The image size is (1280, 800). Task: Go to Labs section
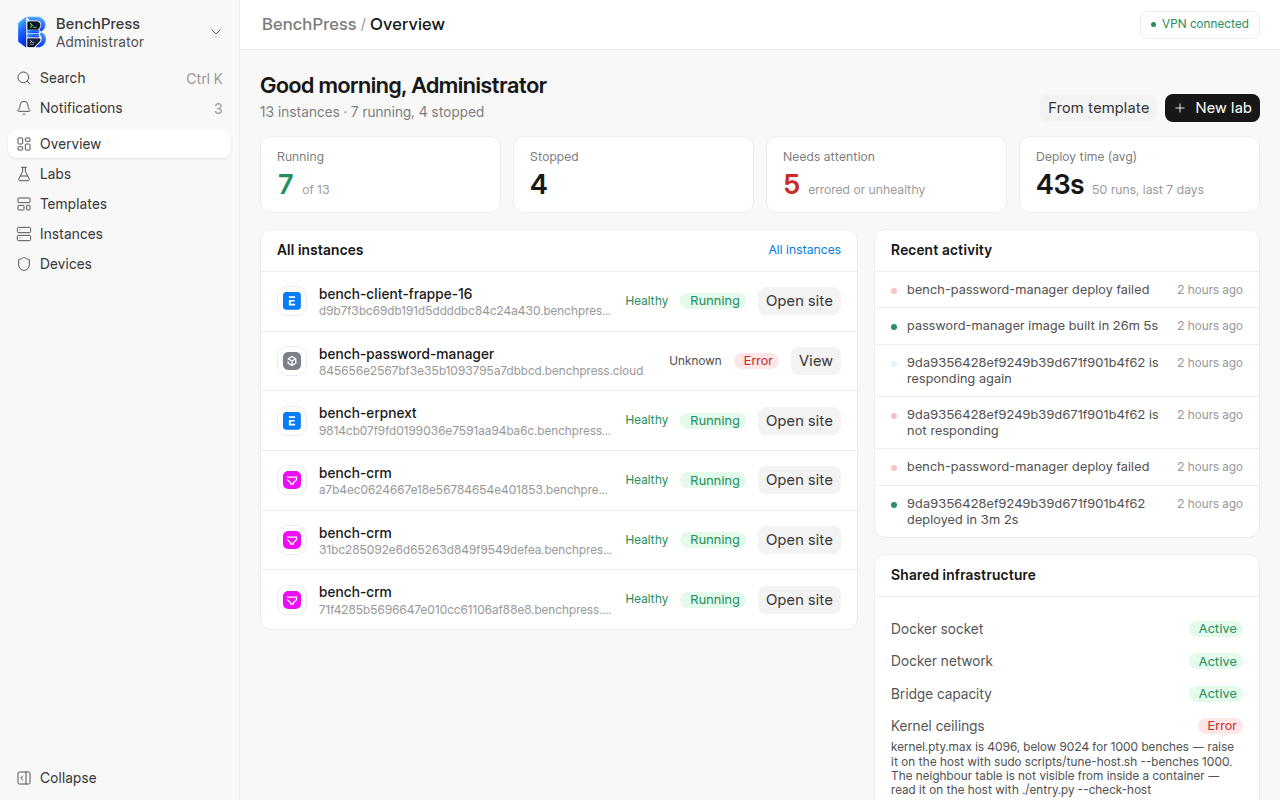(120, 174)
